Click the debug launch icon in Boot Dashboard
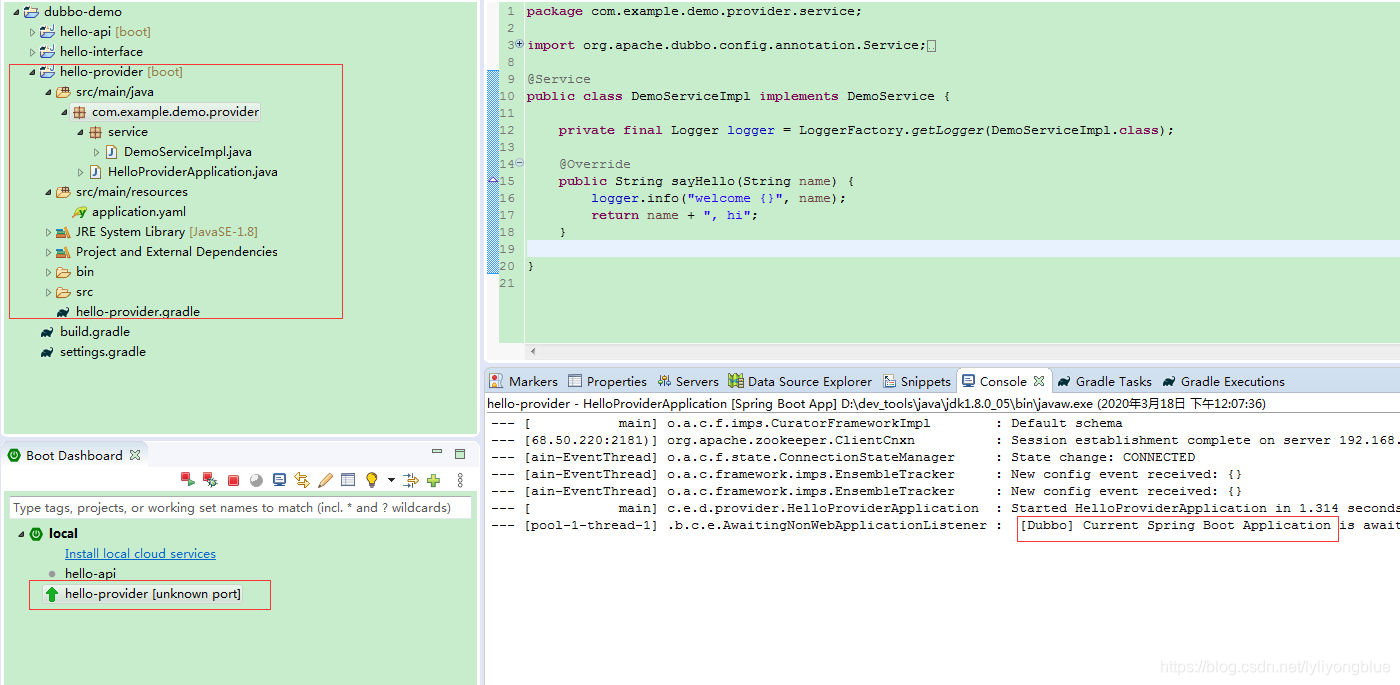1400x685 pixels. pyautogui.click(x=210, y=479)
